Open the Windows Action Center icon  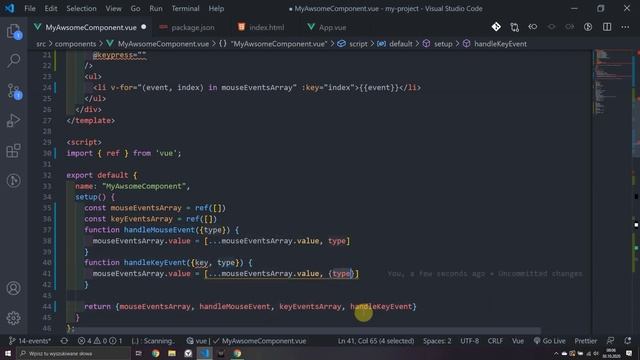(x=629, y=353)
